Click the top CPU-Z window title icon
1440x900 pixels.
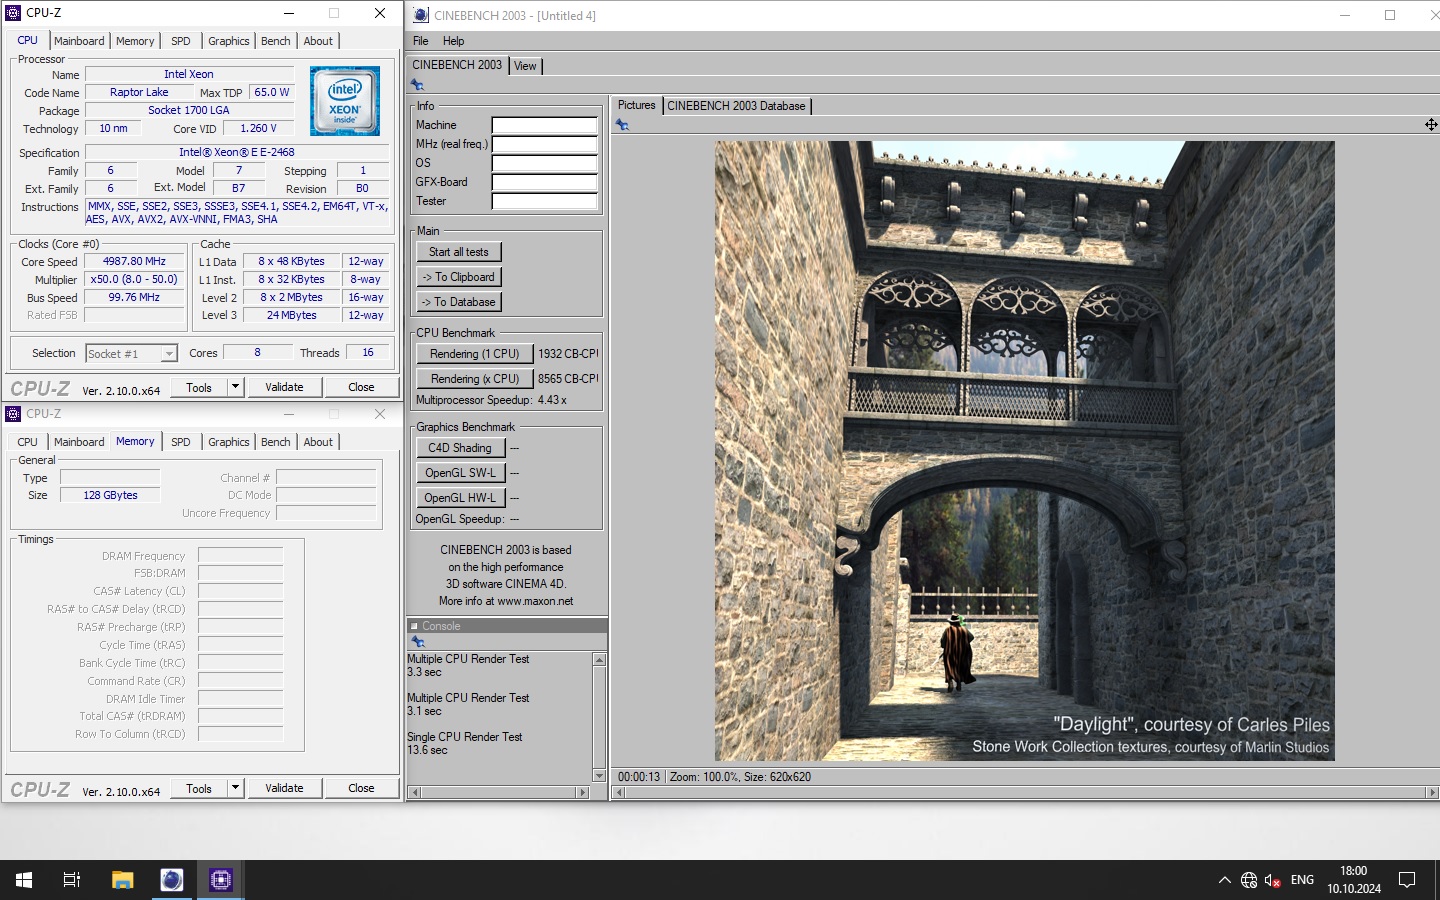point(13,13)
